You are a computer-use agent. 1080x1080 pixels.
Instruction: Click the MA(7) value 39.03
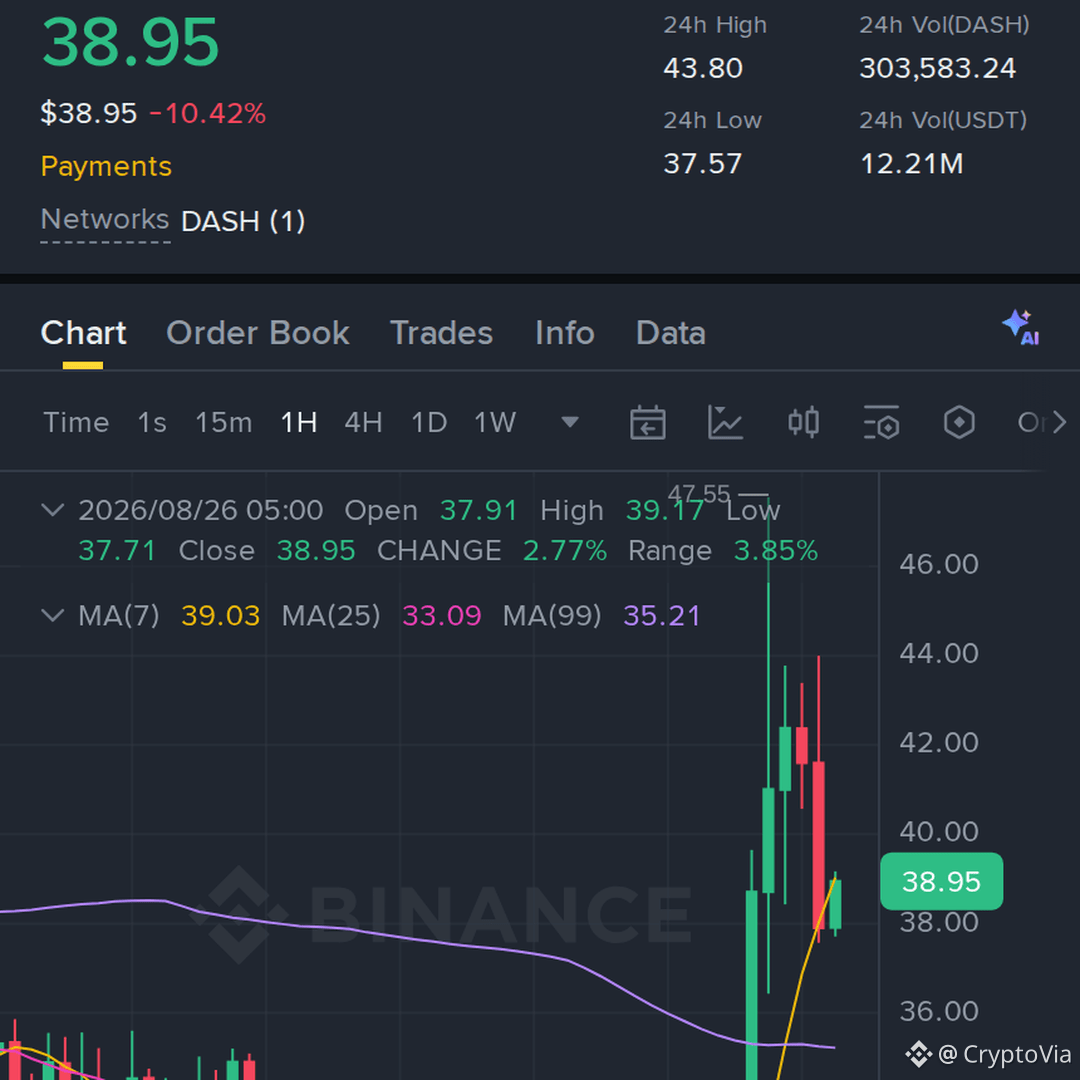point(220,616)
